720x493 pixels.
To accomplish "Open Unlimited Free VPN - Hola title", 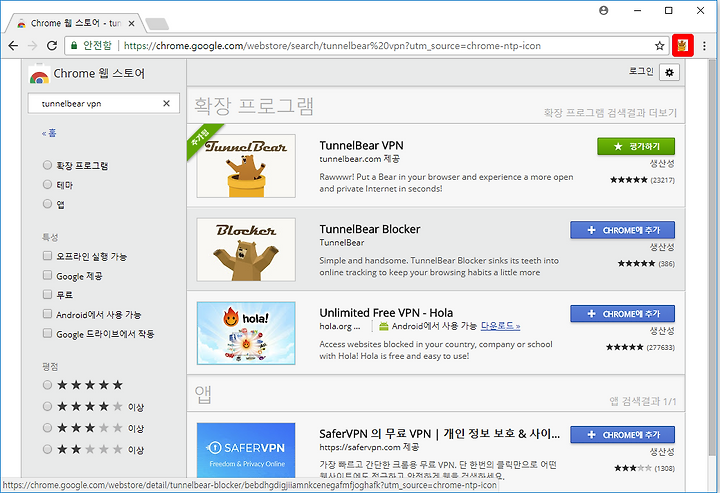I will click(x=386, y=313).
